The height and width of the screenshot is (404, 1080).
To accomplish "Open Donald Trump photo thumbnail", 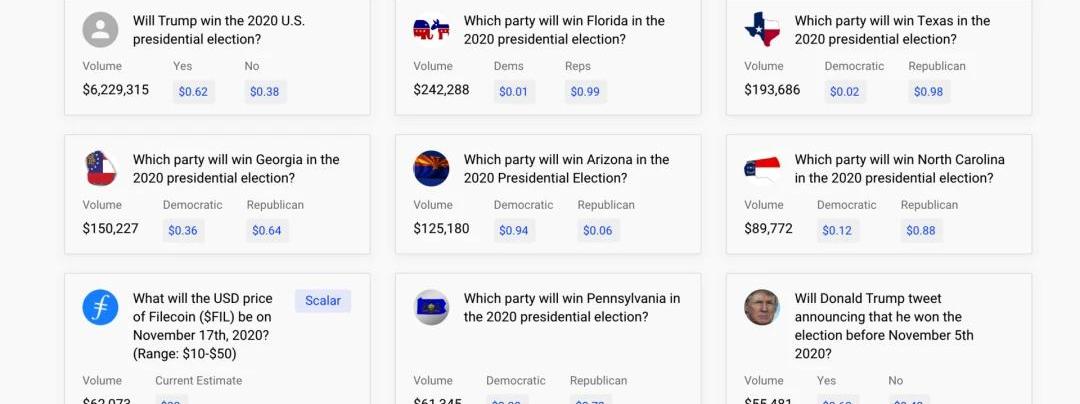I will [762, 308].
